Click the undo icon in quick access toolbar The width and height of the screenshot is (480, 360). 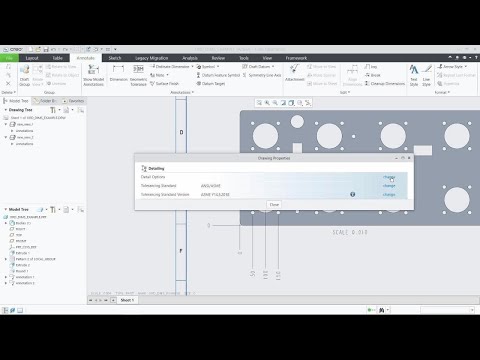coord(53,49)
